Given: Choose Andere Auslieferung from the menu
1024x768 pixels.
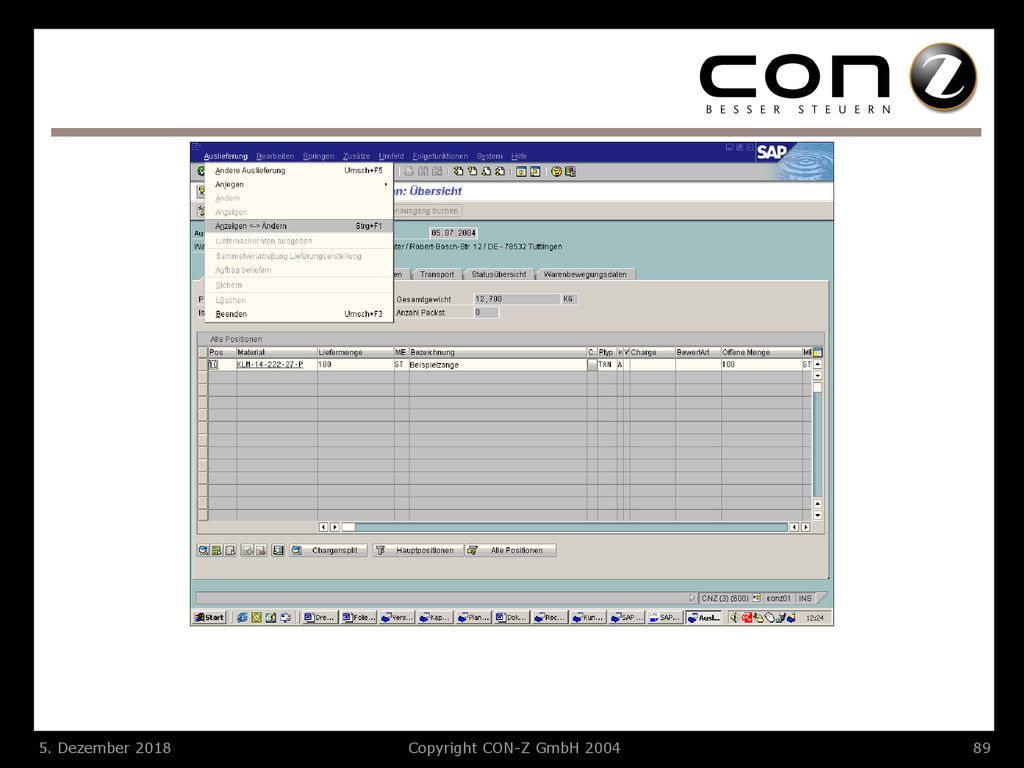Looking at the screenshot, I should click(x=300, y=170).
